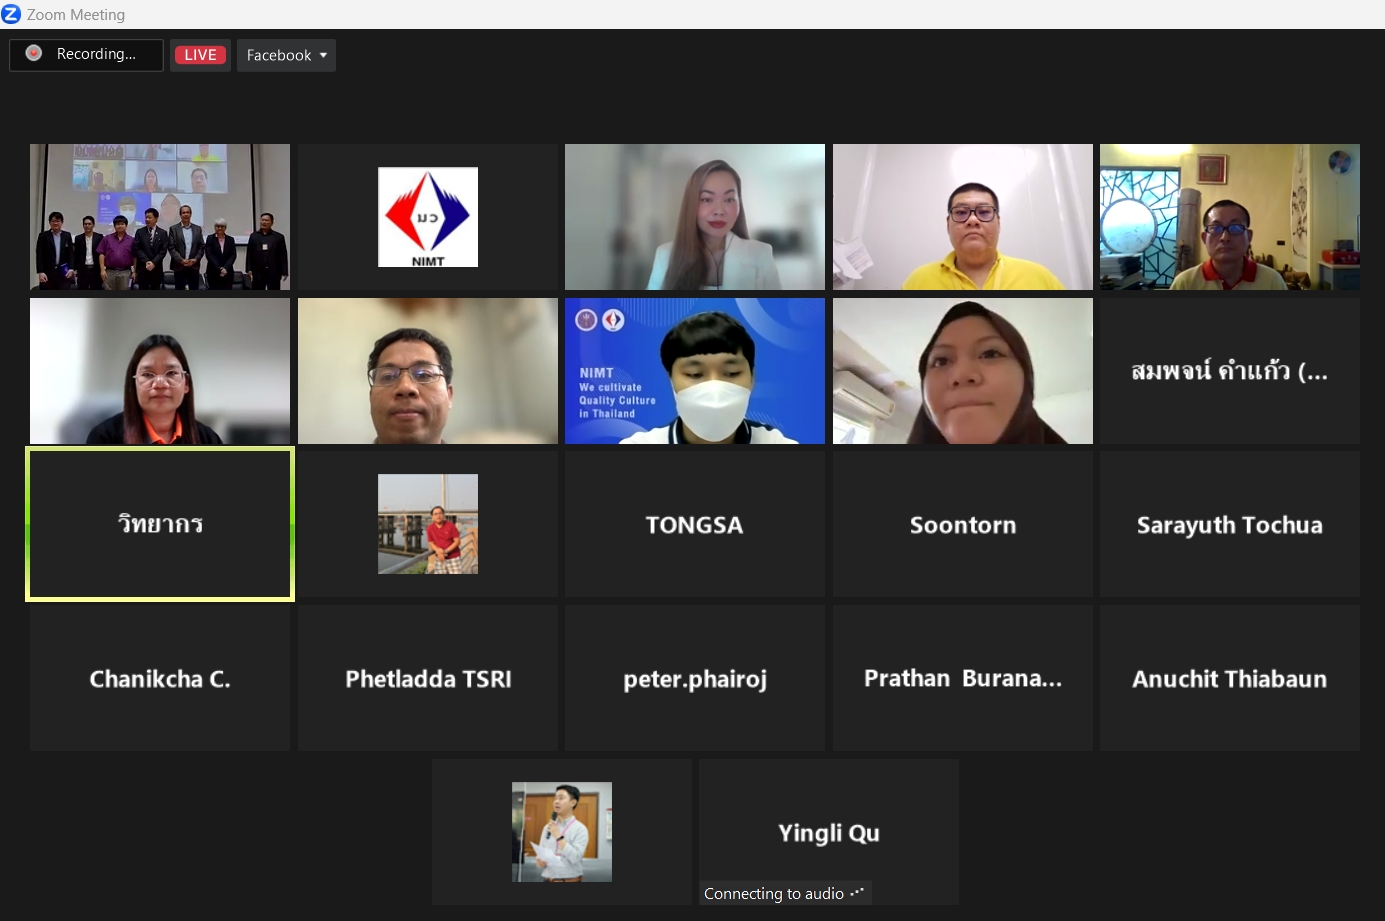This screenshot has width=1385, height=921.
Task: Select the Sarayuth Tochua participant tile
Action: (1229, 525)
